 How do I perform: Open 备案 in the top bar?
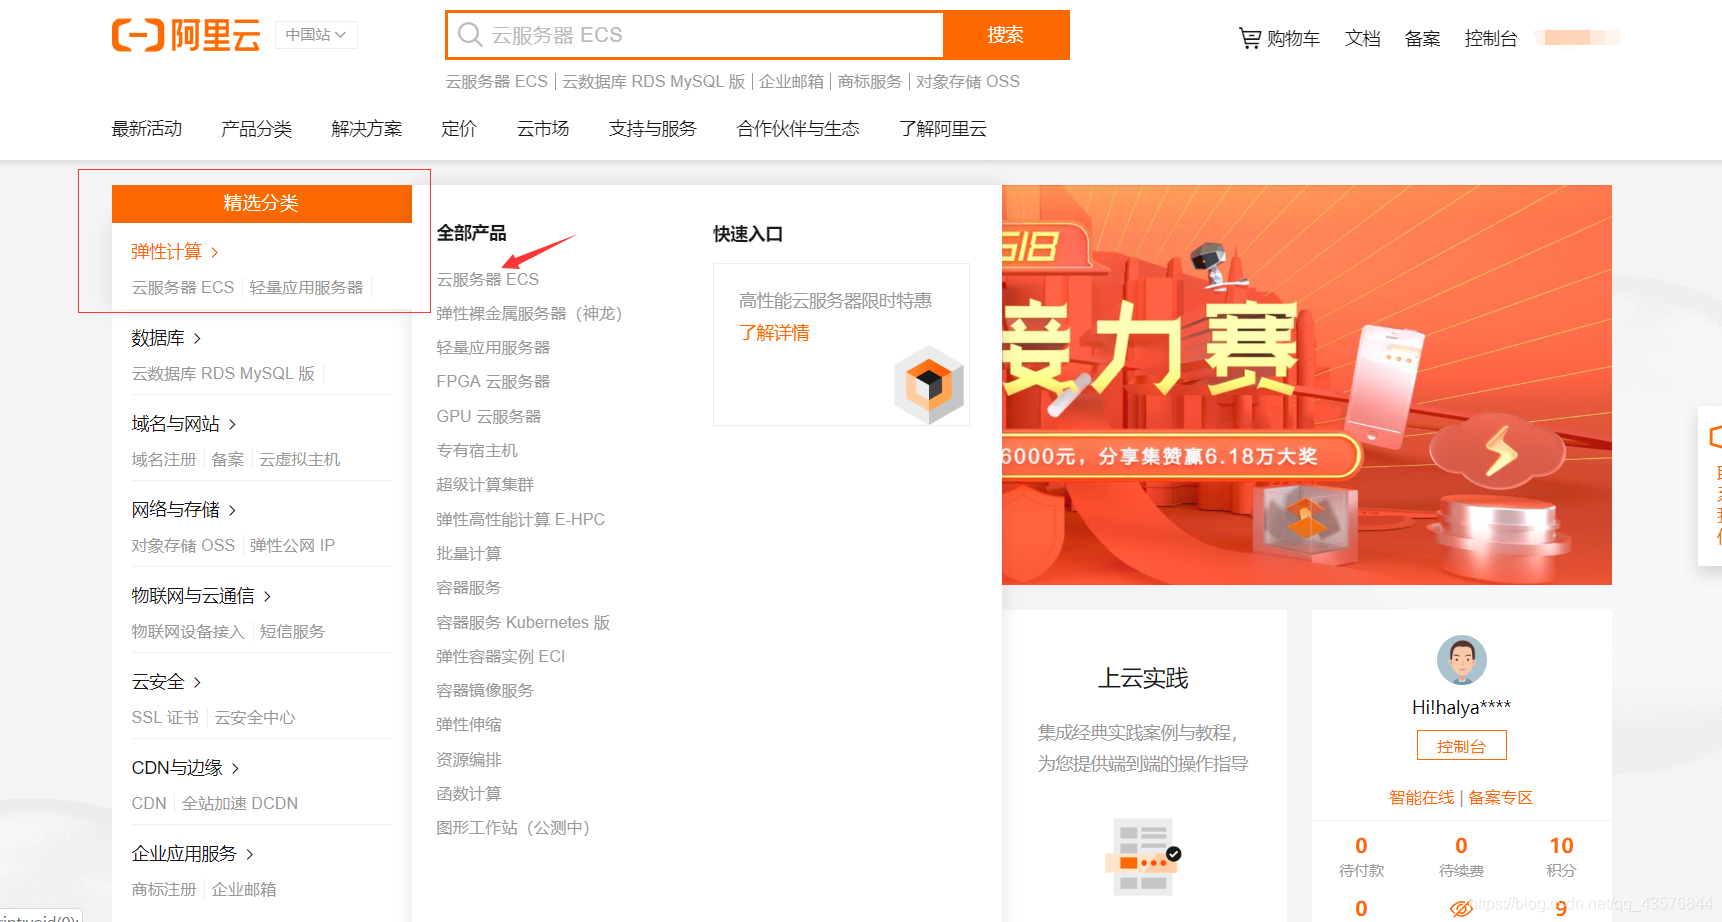(x=1422, y=38)
